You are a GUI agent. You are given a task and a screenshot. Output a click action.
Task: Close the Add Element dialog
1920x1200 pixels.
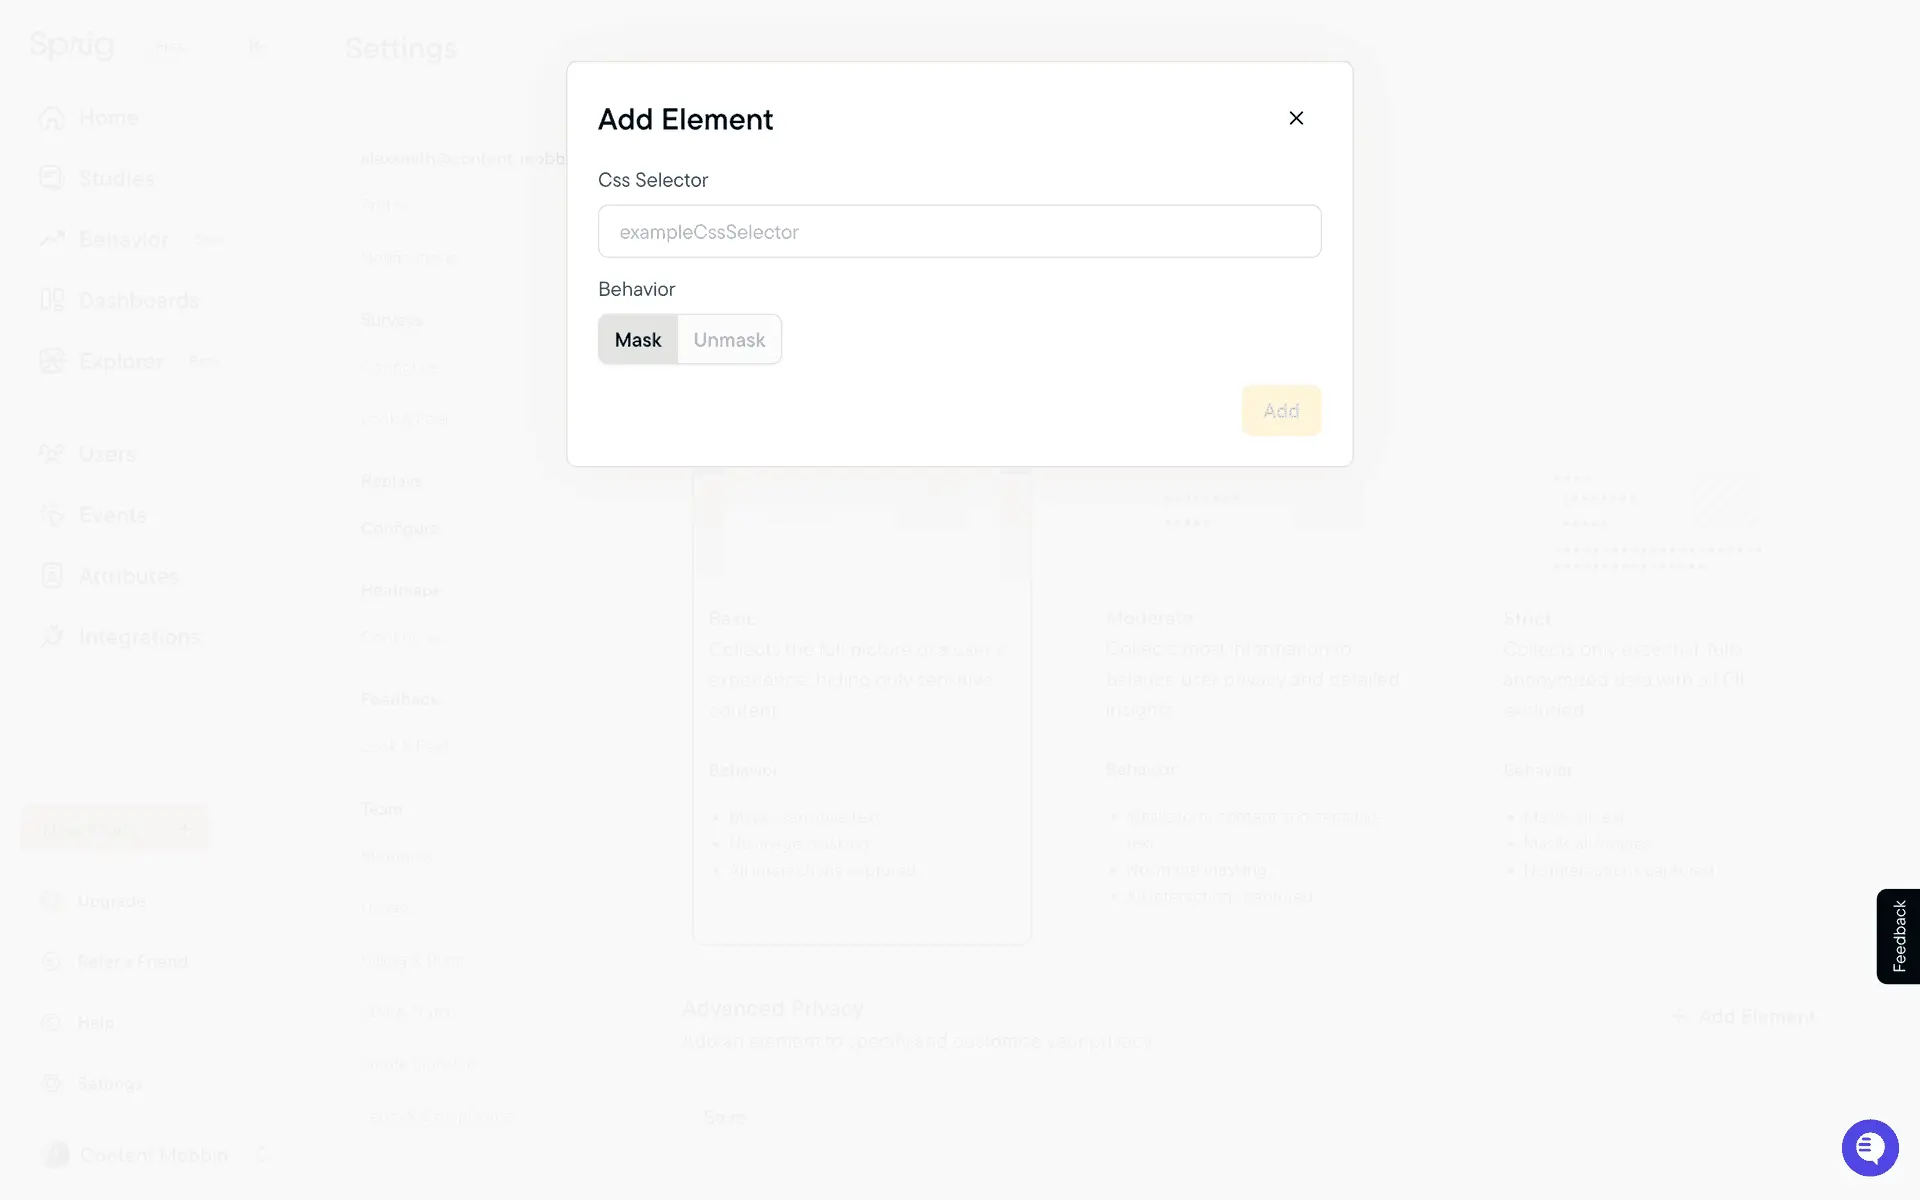click(x=1296, y=118)
